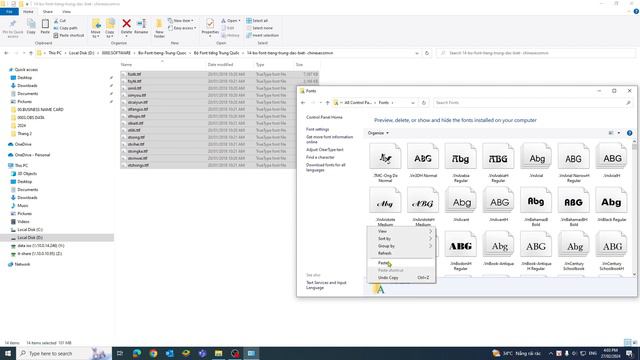Click Invert selection in ribbon
Image resolution: width=640 pixels, height=360 pixels.
(262, 35)
